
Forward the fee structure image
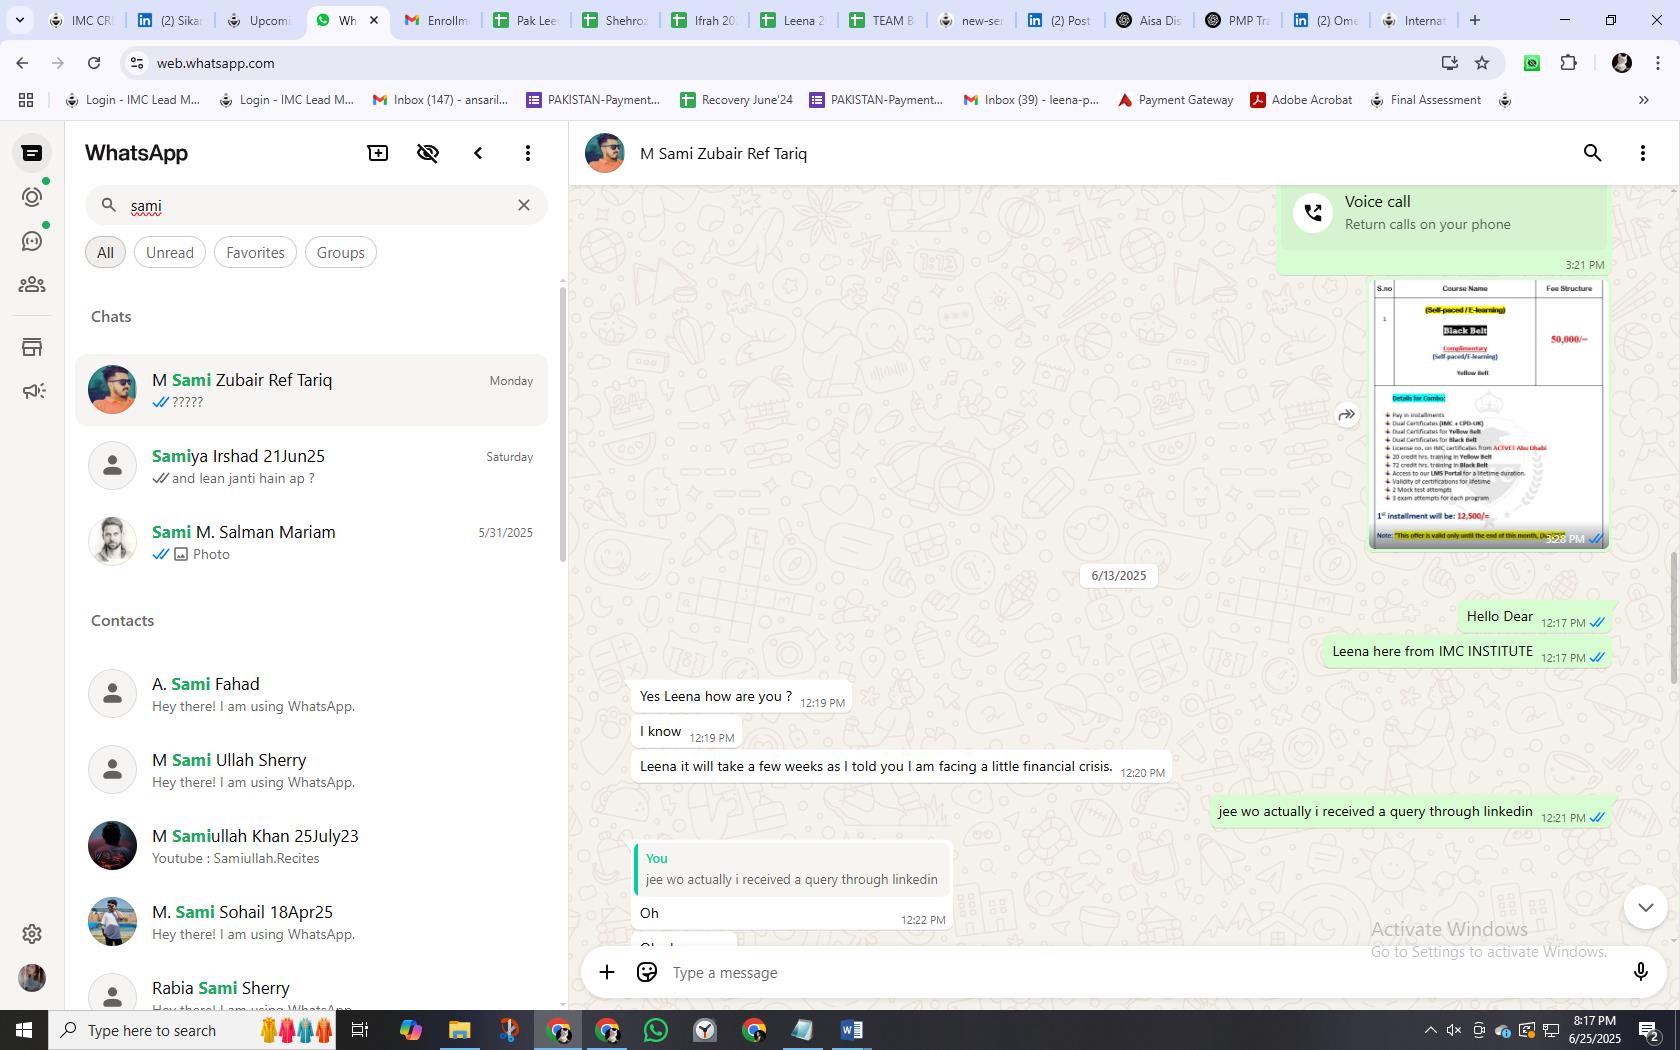(1347, 414)
